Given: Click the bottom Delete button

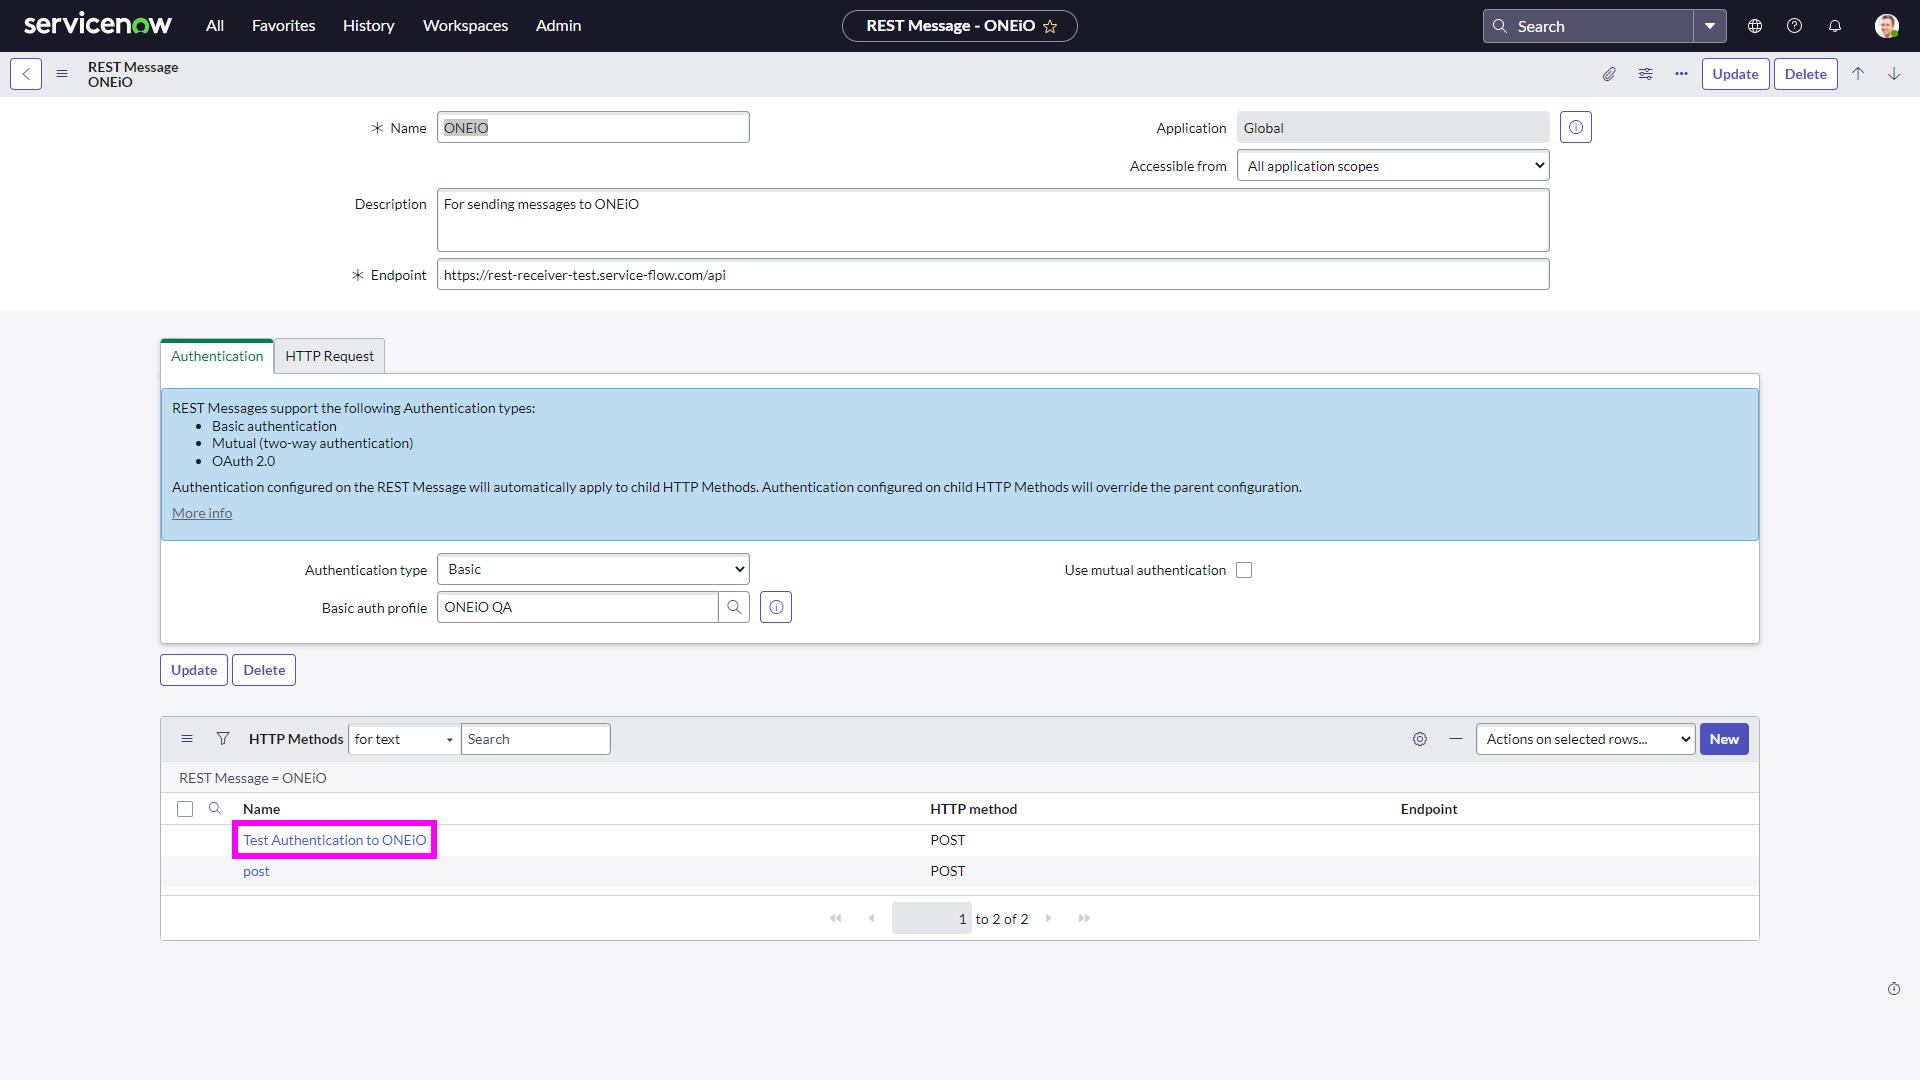Looking at the screenshot, I should coord(264,670).
